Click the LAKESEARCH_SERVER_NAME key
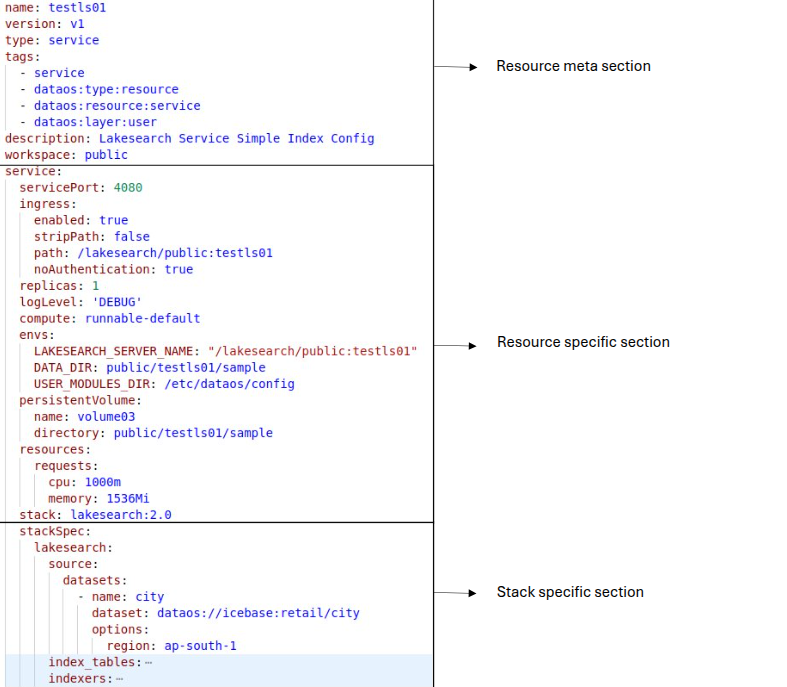Screen dimensions: 787x687 point(116,351)
